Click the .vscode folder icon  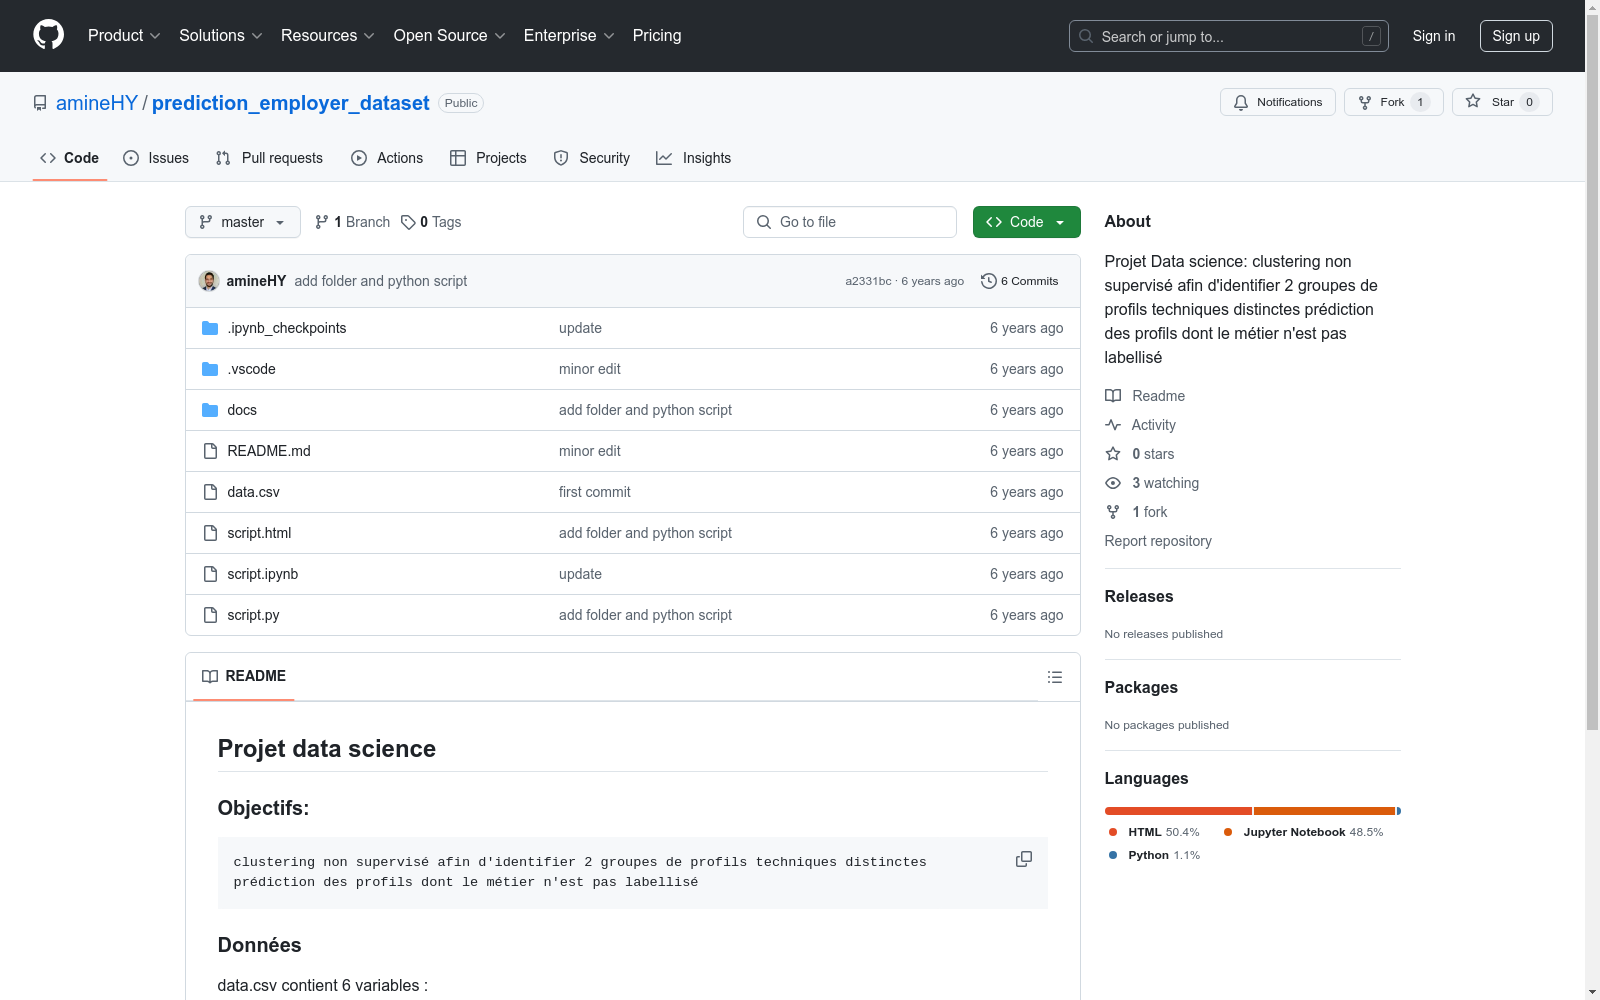click(210, 369)
